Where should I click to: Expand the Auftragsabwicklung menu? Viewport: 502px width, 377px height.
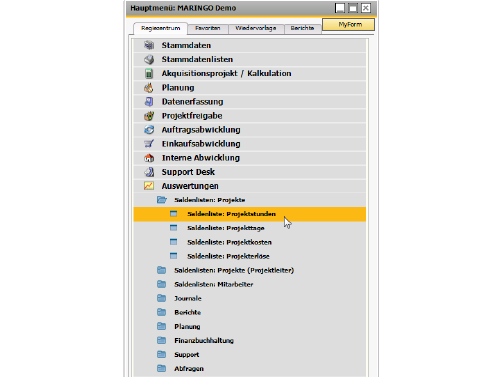tap(250, 130)
